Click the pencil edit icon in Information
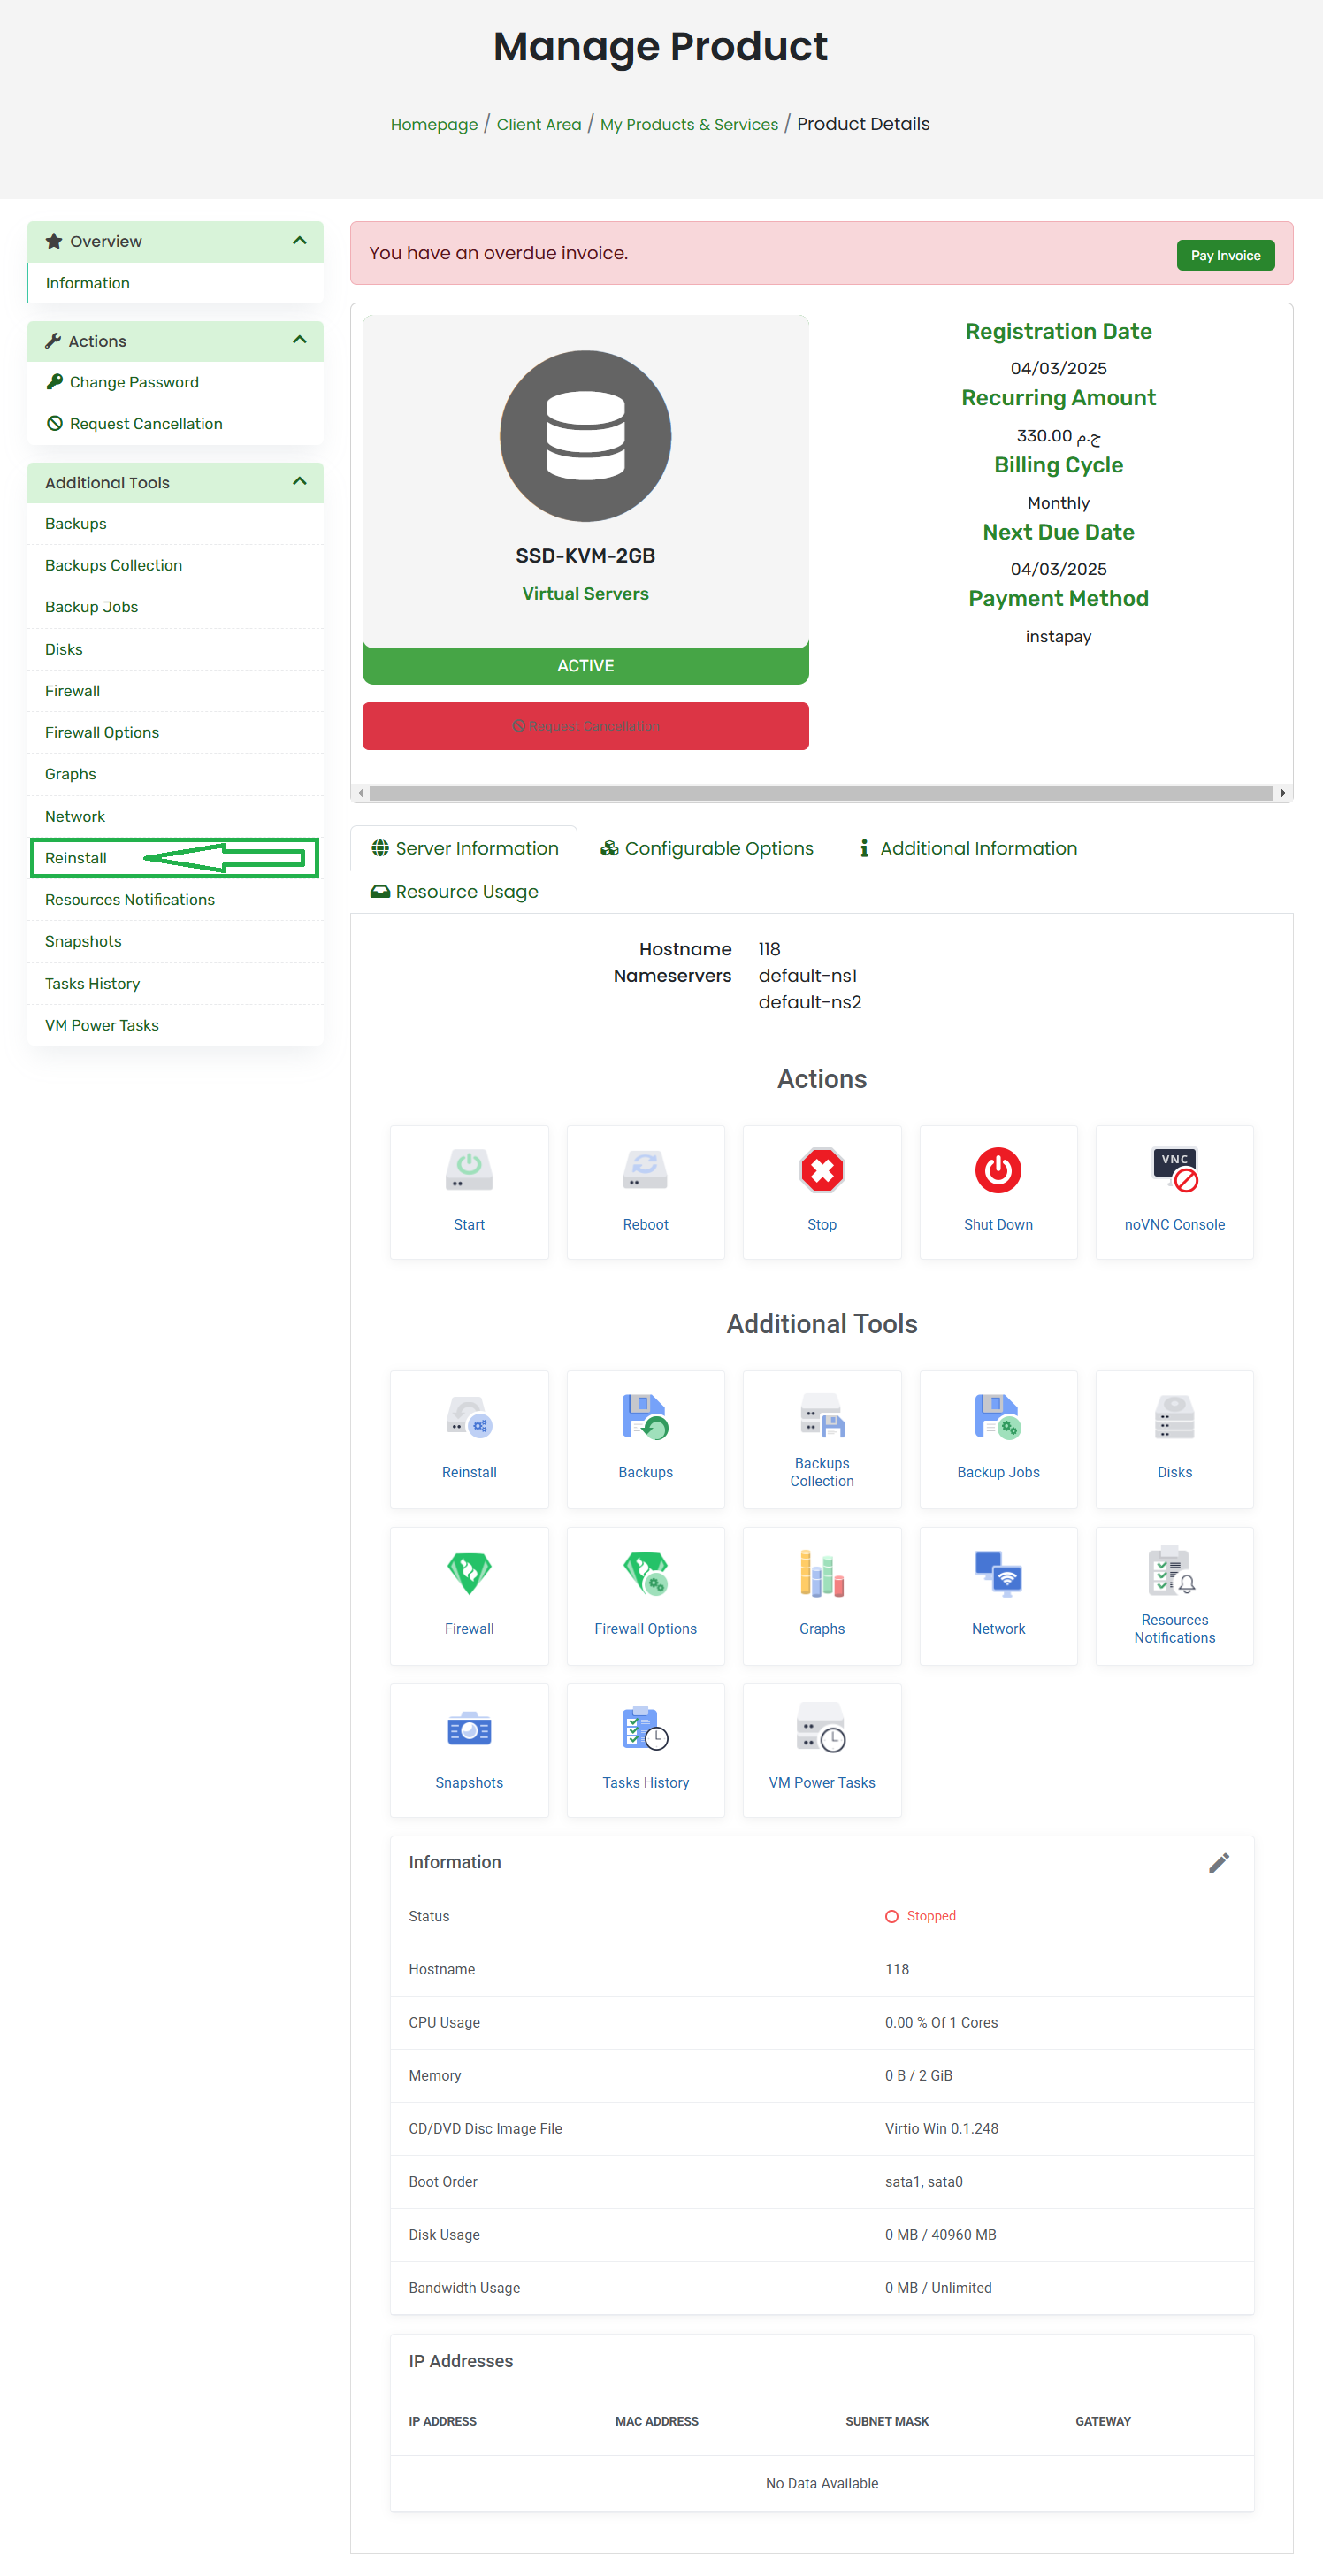Screen dimensions: 1323x2576 point(1217,1862)
